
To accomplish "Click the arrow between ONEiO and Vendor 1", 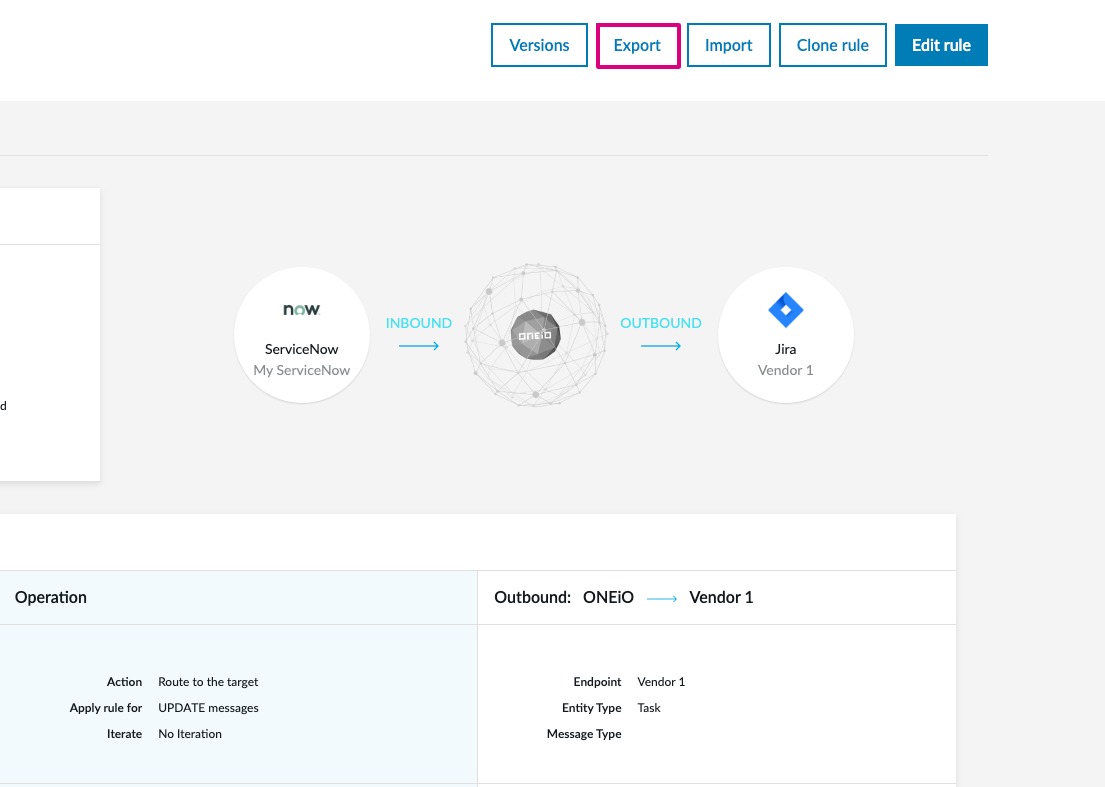I will coord(660,345).
